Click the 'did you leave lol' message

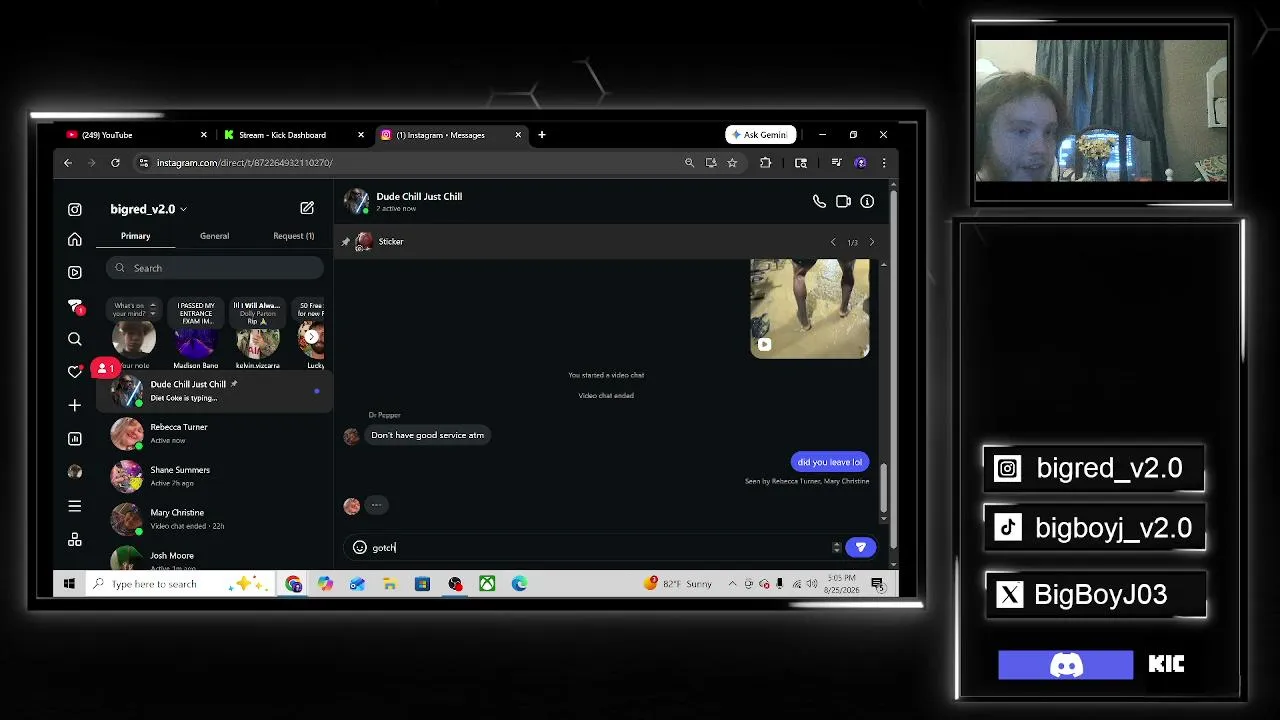tap(830, 462)
